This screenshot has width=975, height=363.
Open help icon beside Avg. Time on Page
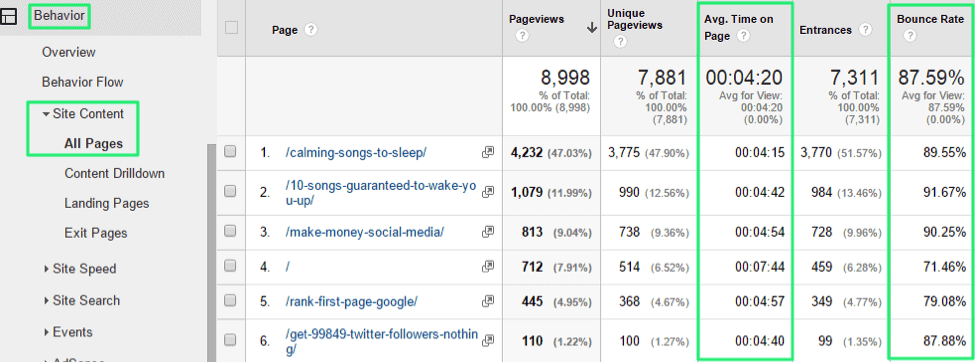[x=742, y=36]
